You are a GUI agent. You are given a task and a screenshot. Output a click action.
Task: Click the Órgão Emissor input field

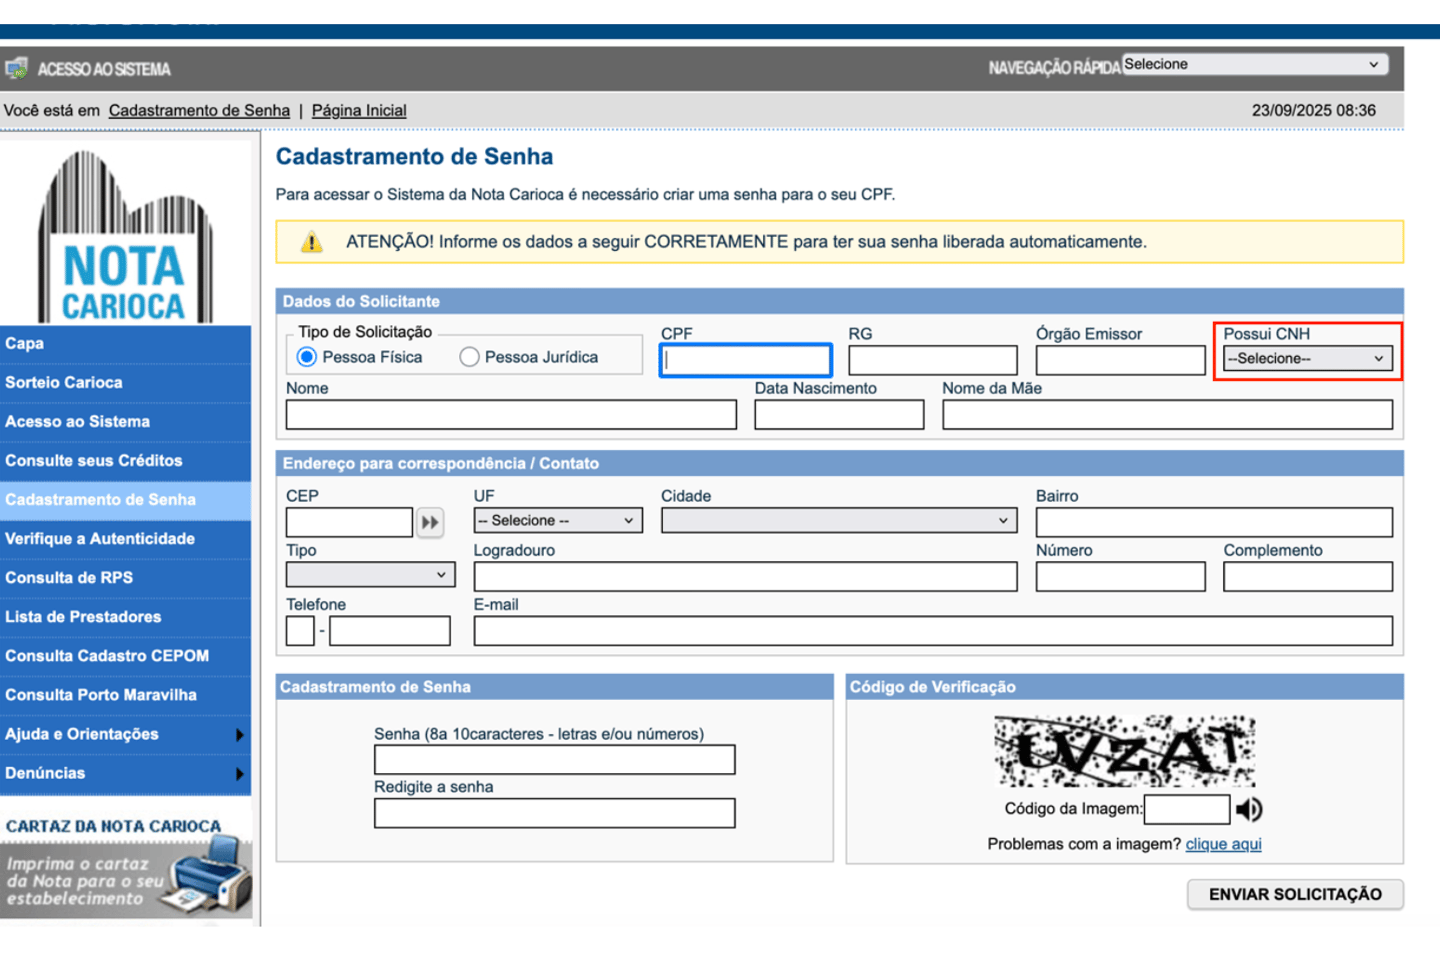(1120, 360)
